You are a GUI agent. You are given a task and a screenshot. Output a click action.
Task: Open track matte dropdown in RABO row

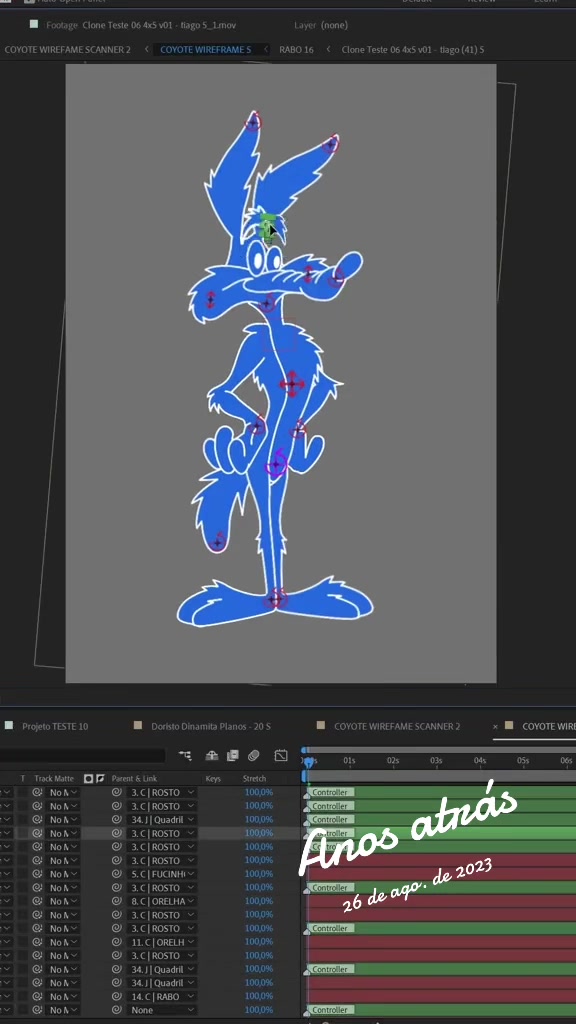click(x=63, y=997)
